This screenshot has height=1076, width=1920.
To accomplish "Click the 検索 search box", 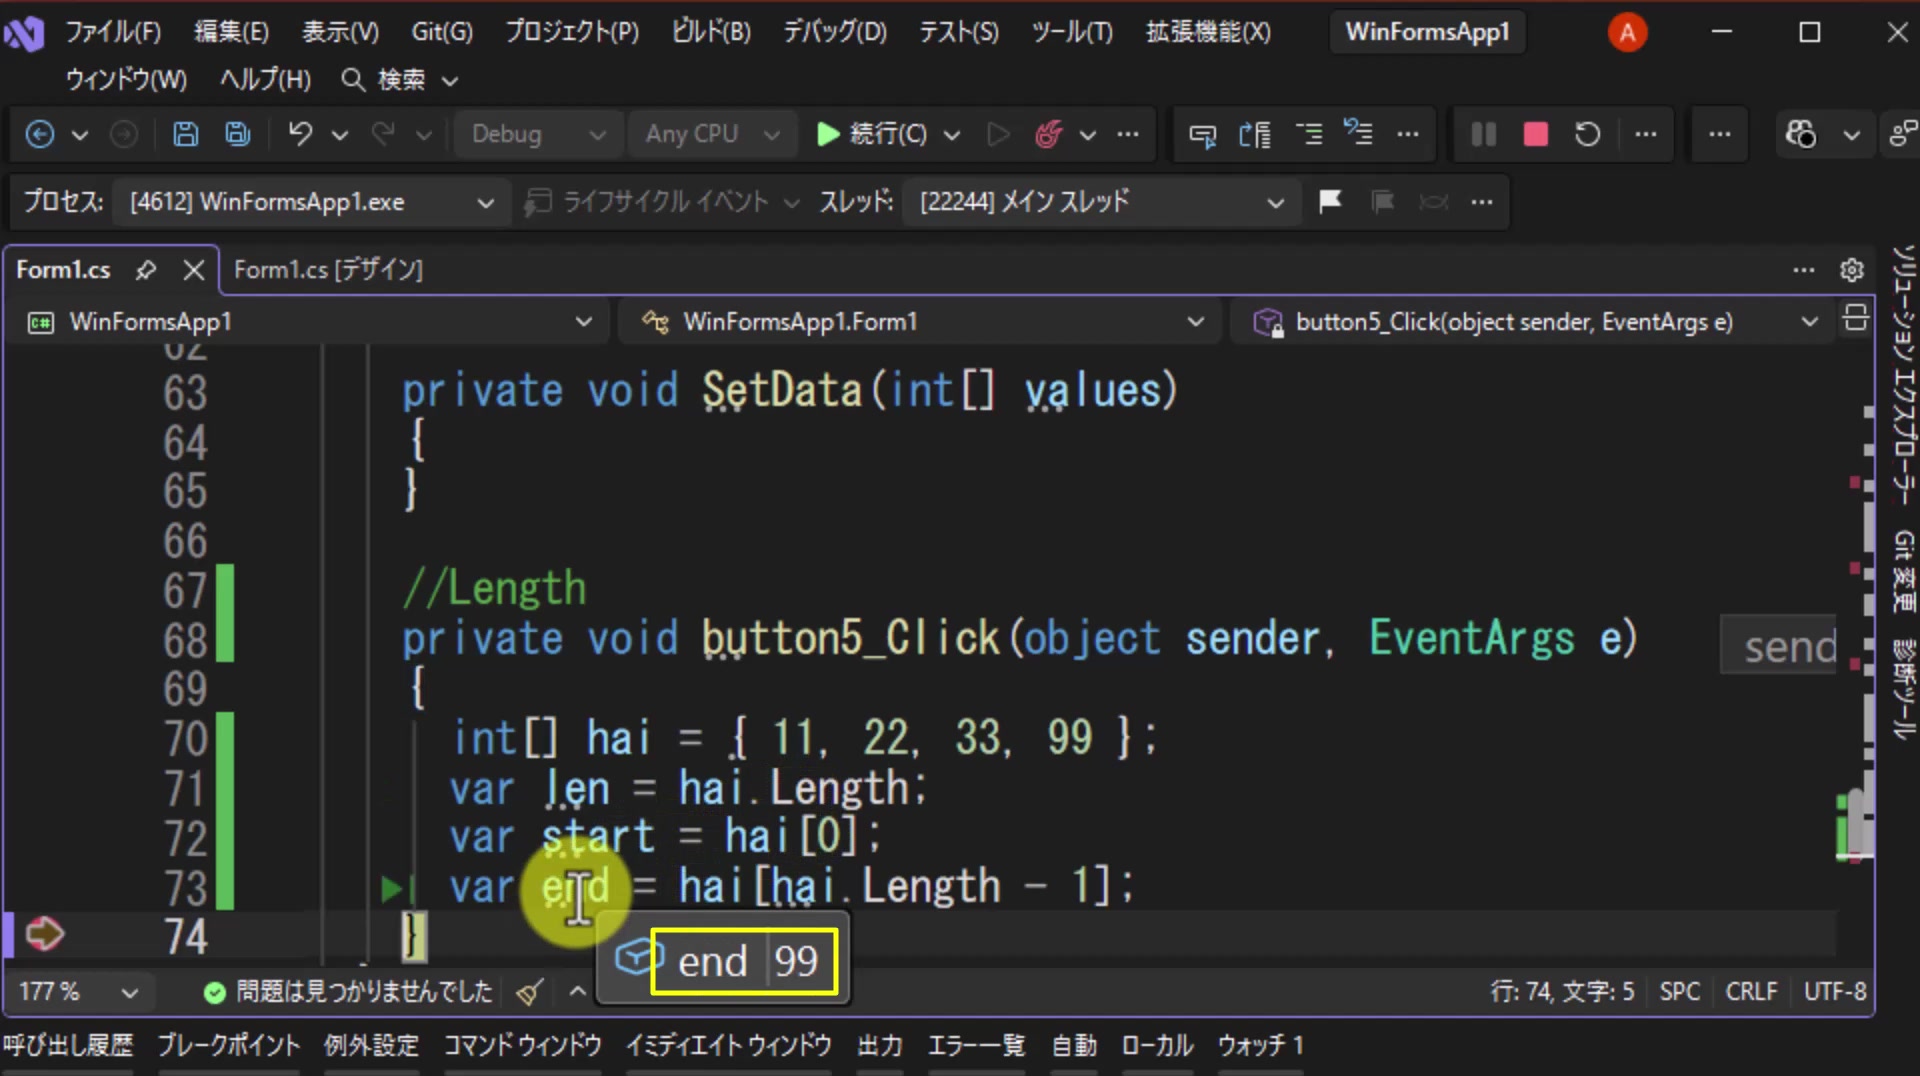I will (x=400, y=80).
